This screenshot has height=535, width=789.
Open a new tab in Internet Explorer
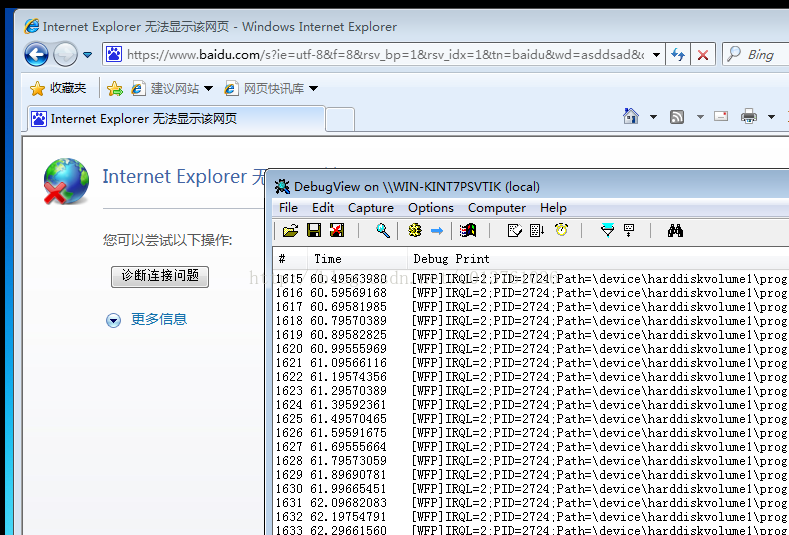pyautogui.click(x=340, y=120)
